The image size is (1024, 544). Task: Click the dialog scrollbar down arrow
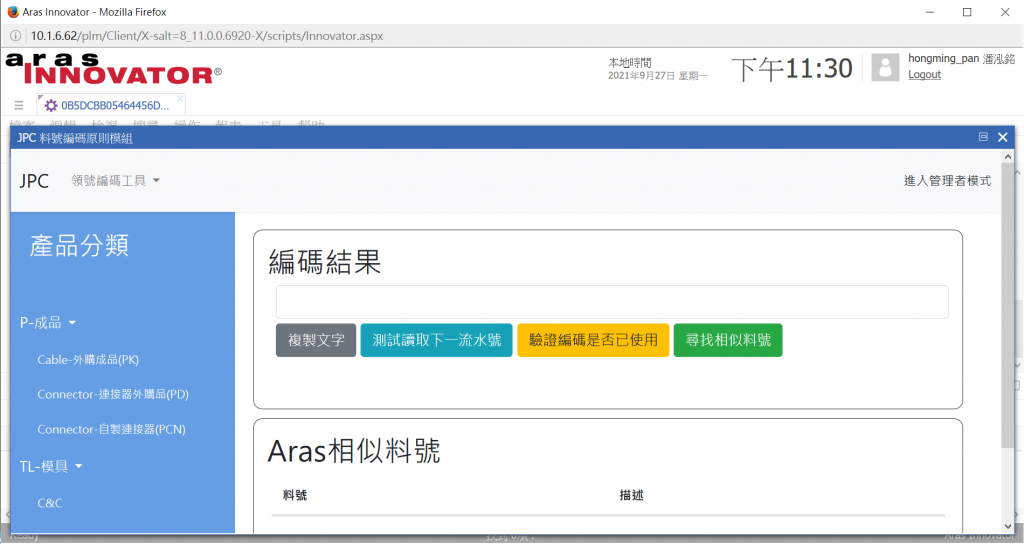coord(1008,526)
